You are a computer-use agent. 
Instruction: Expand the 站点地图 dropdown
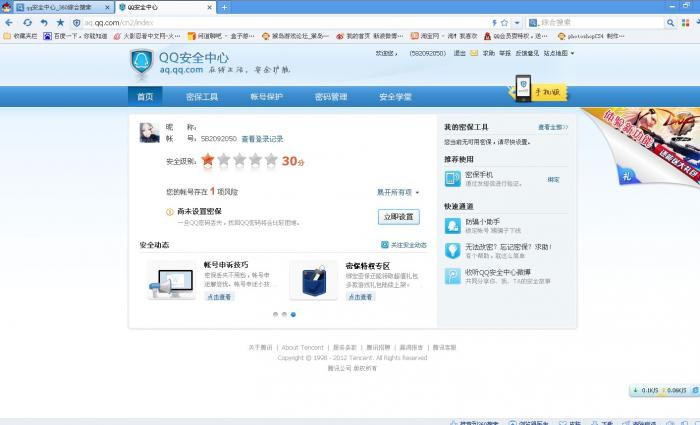click(x=558, y=53)
